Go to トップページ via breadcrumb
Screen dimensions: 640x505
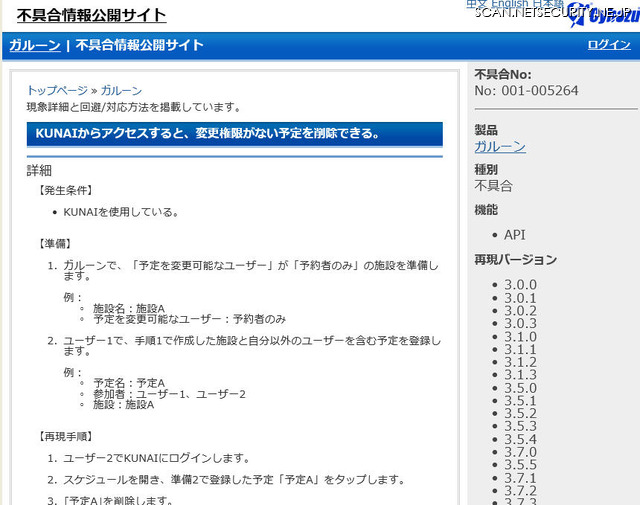pyautogui.click(x=56, y=90)
